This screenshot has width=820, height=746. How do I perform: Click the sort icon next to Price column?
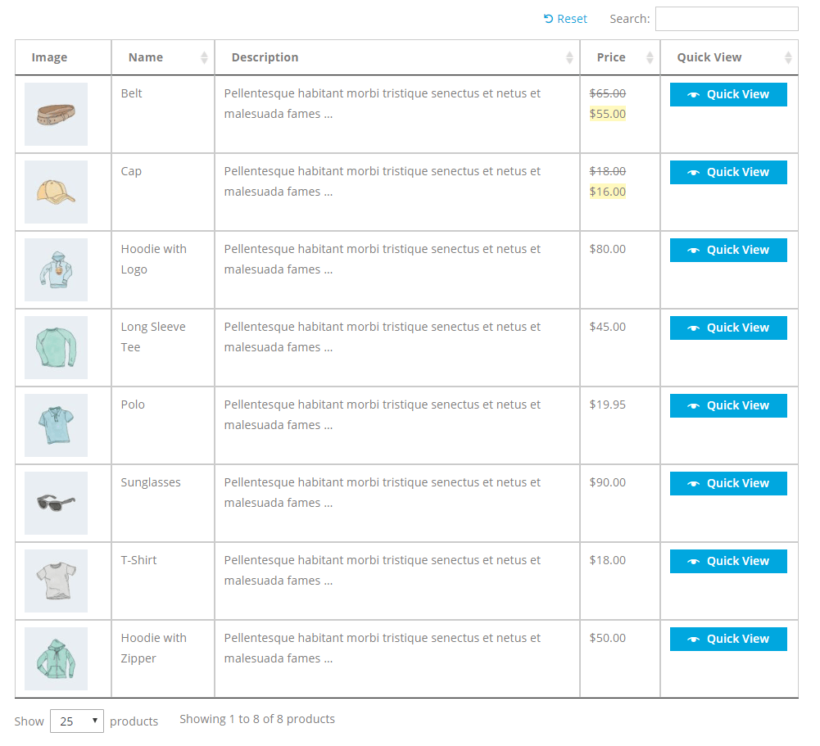[x=649, y=58]
